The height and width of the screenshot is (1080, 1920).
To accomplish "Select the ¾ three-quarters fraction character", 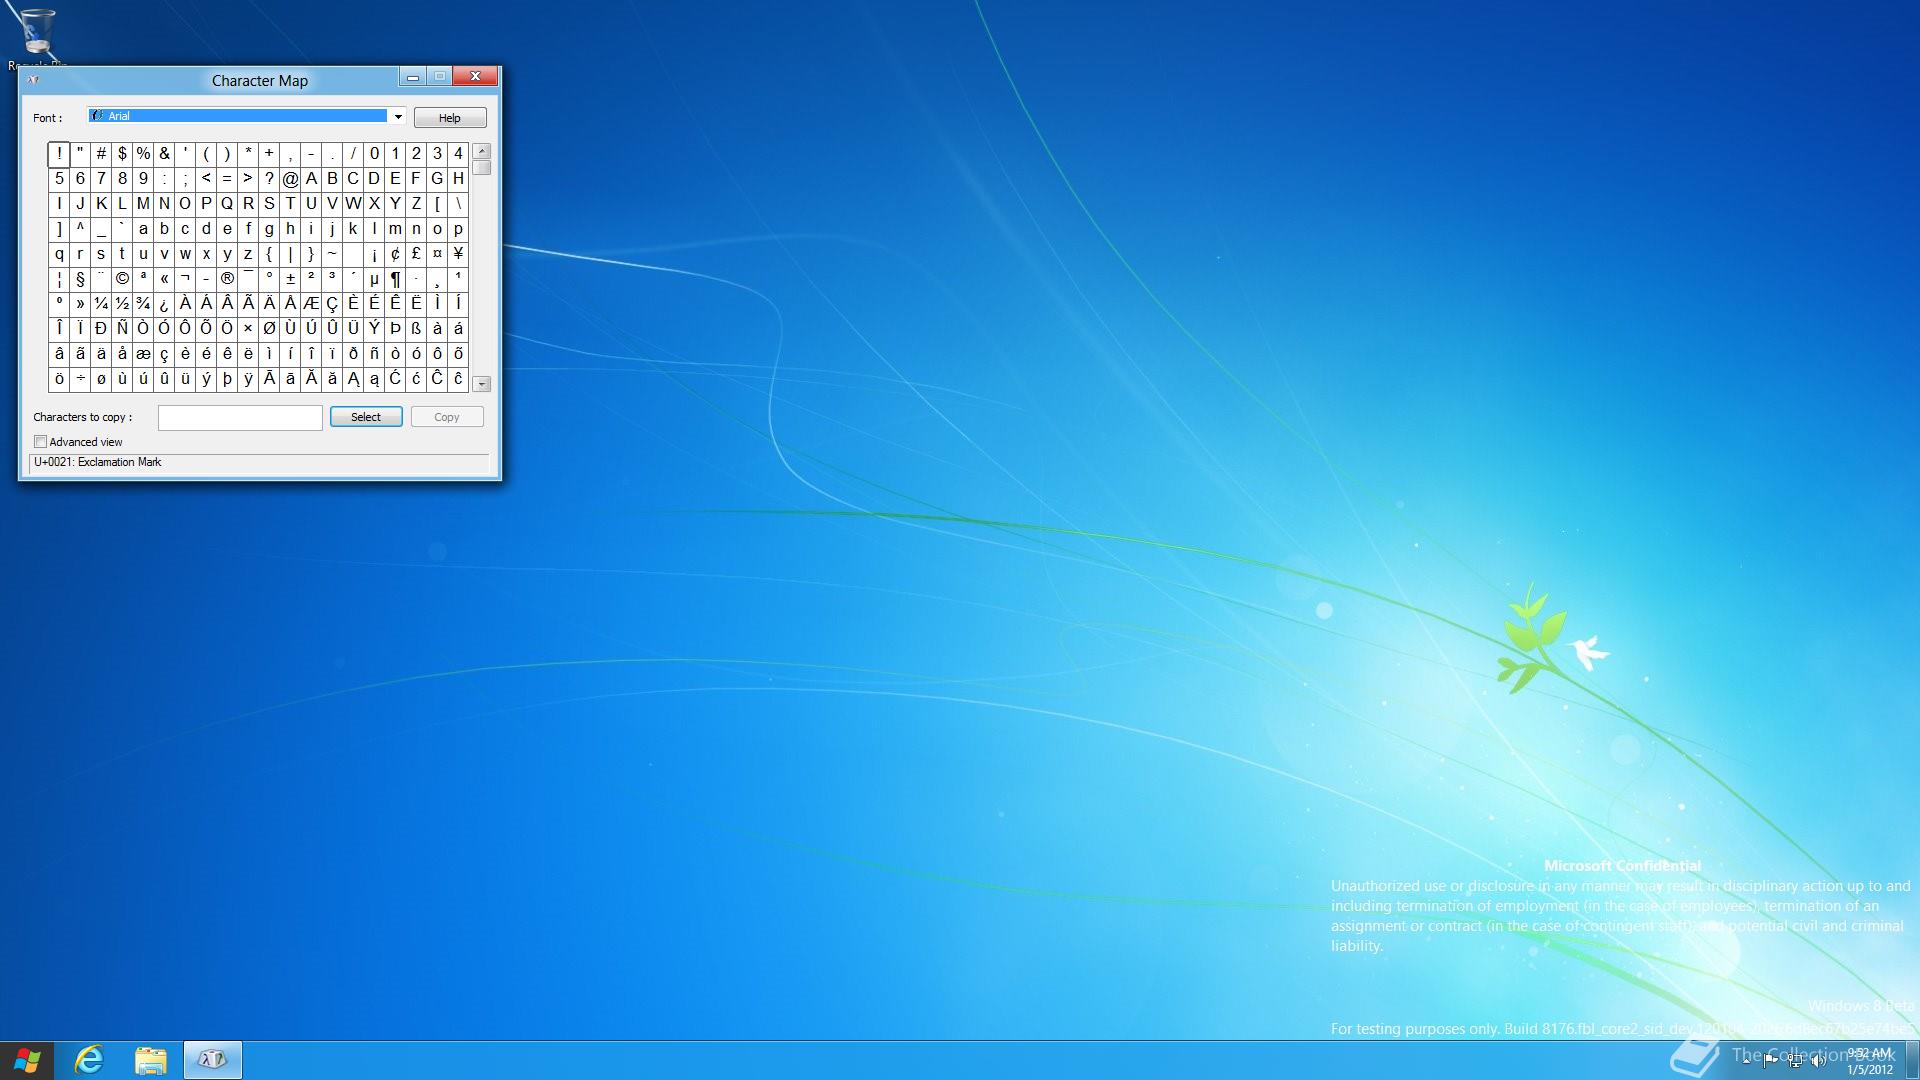I will (x=143, y=304).
